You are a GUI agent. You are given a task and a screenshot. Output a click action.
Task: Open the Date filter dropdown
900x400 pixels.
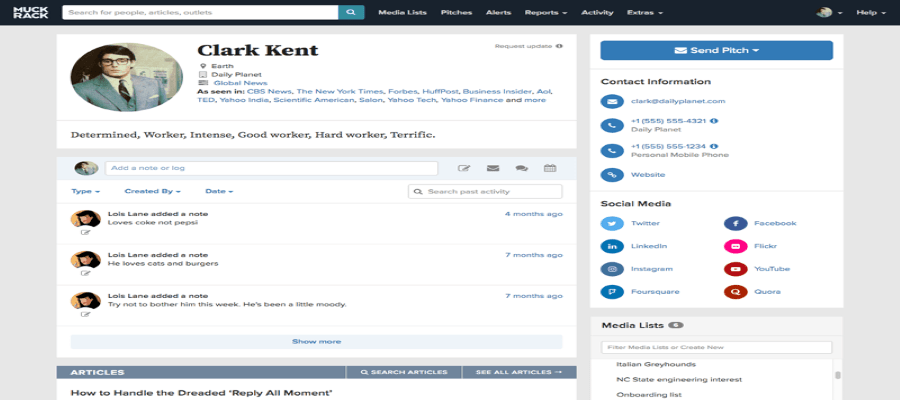click(219, 191)
